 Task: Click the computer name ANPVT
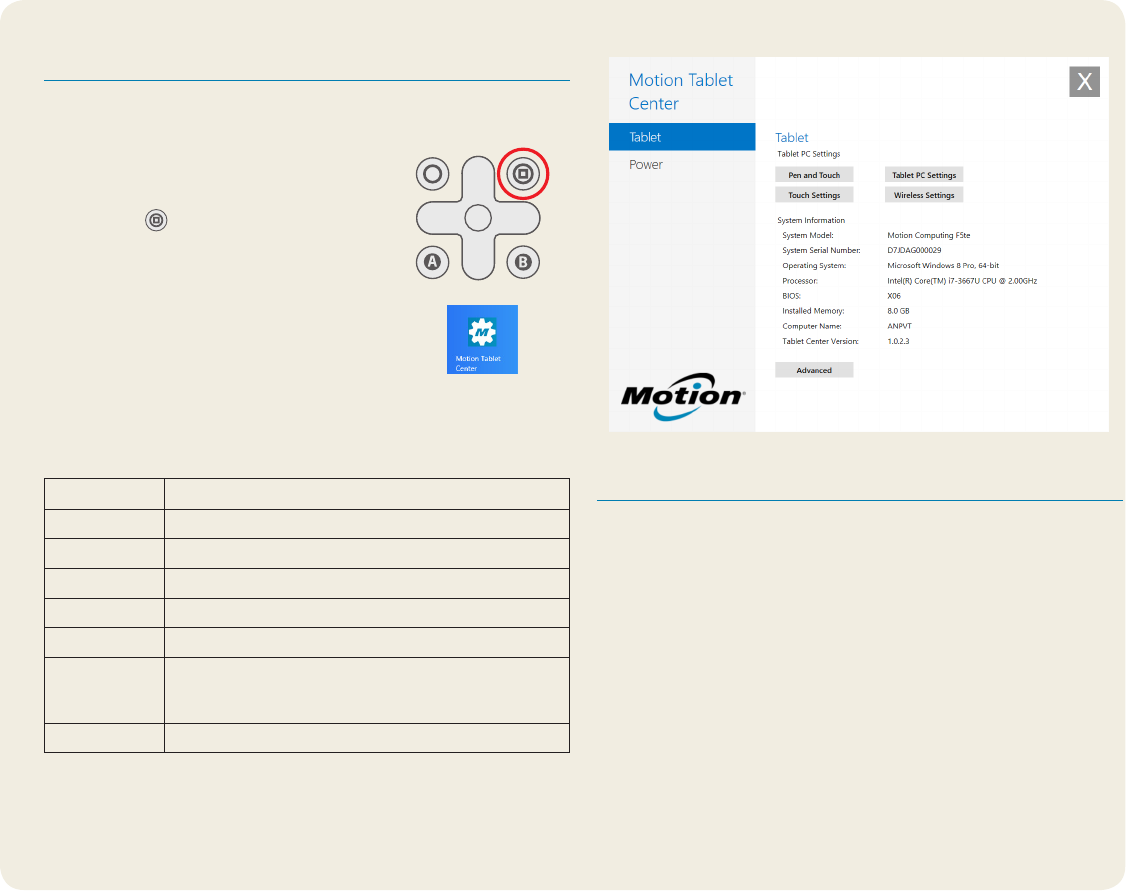[899, 326]
